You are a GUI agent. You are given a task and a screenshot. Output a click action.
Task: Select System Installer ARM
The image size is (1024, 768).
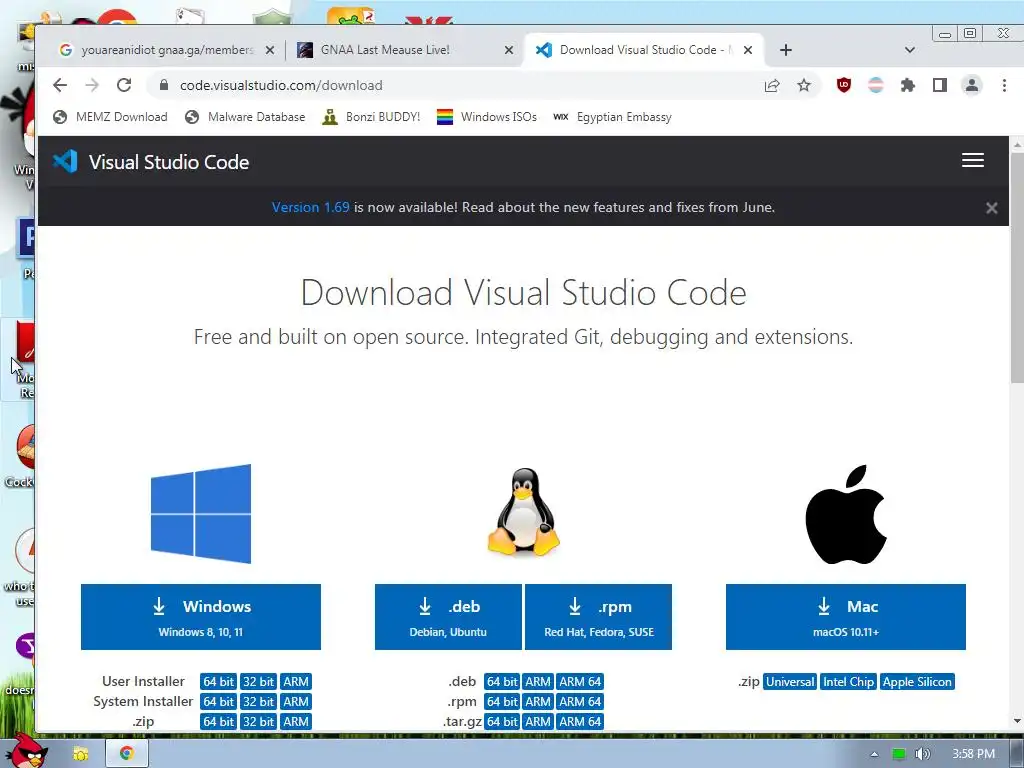(x=296, y=702)
